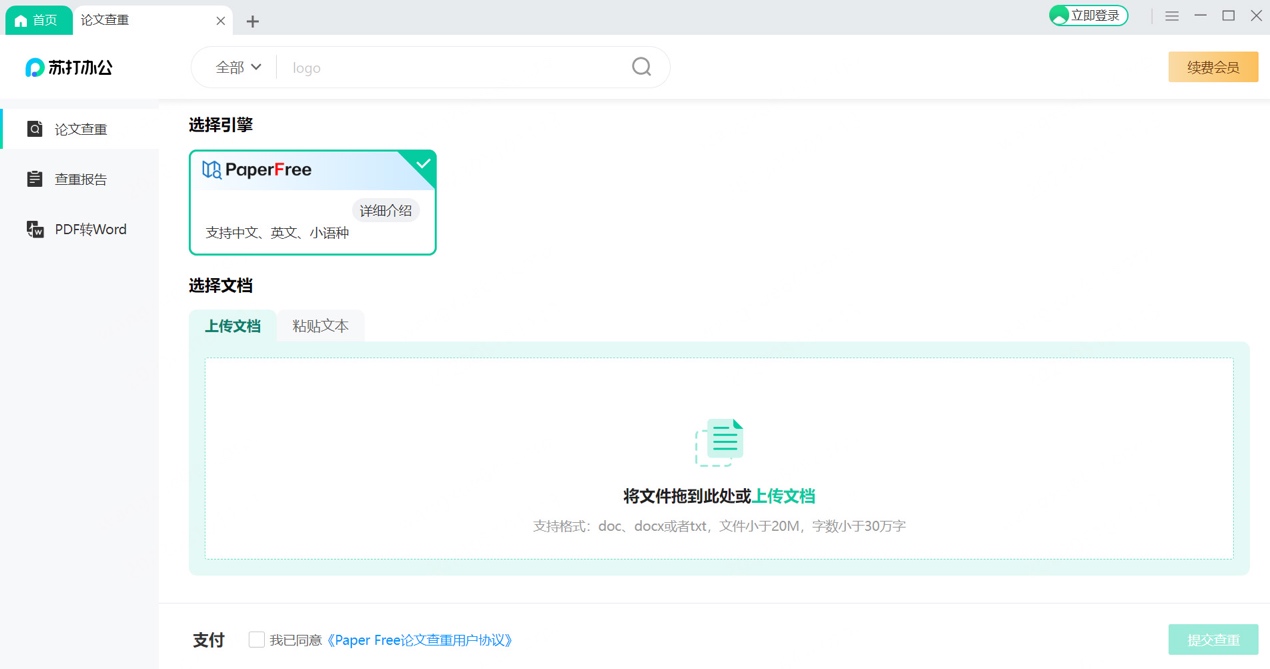Image resolution: width=1270 pixels, height=669 pixels.
Task: Close the 论文查重 tab
Action: point(221,21)
